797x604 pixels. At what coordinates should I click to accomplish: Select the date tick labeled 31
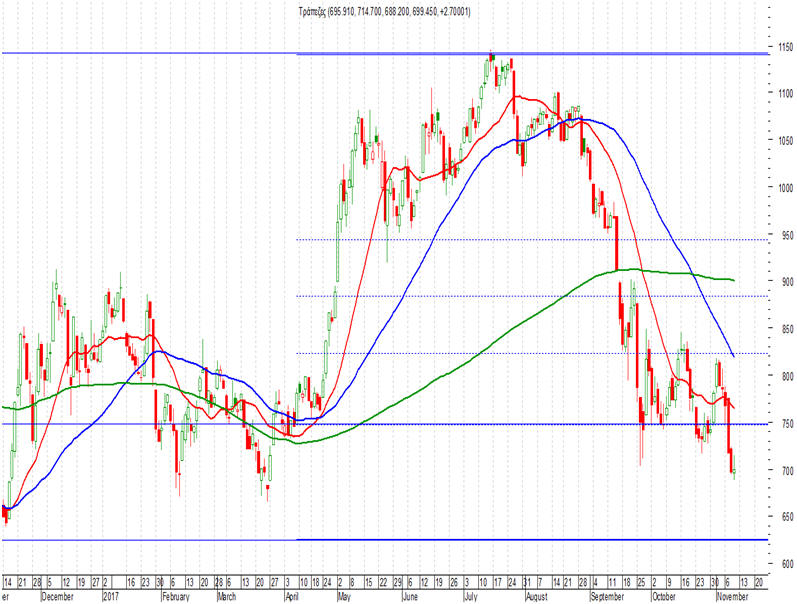point(528,582)
